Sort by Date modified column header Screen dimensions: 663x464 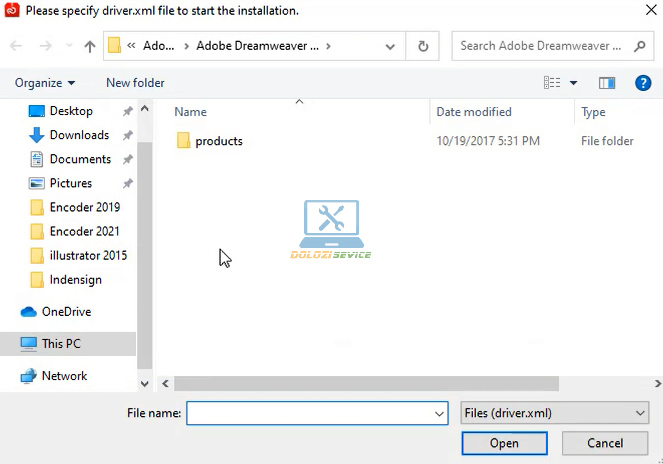point(474,112)
